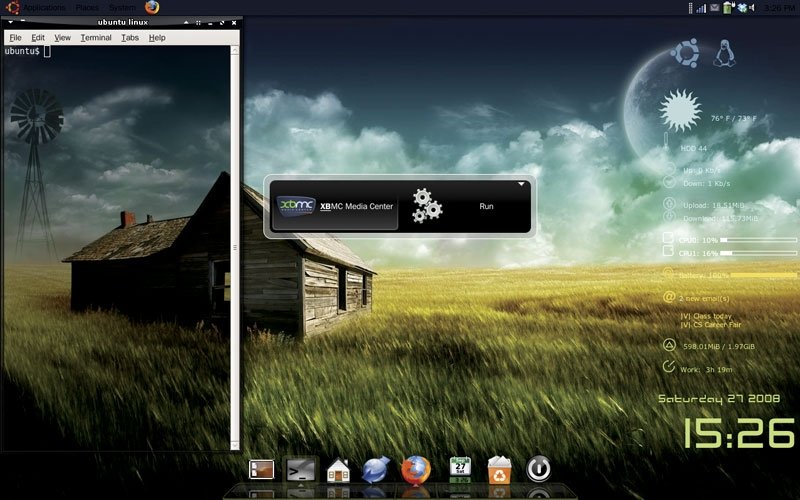
Task: Click terminal scrollbar down arrow
Action: click(x=235, y=445)
